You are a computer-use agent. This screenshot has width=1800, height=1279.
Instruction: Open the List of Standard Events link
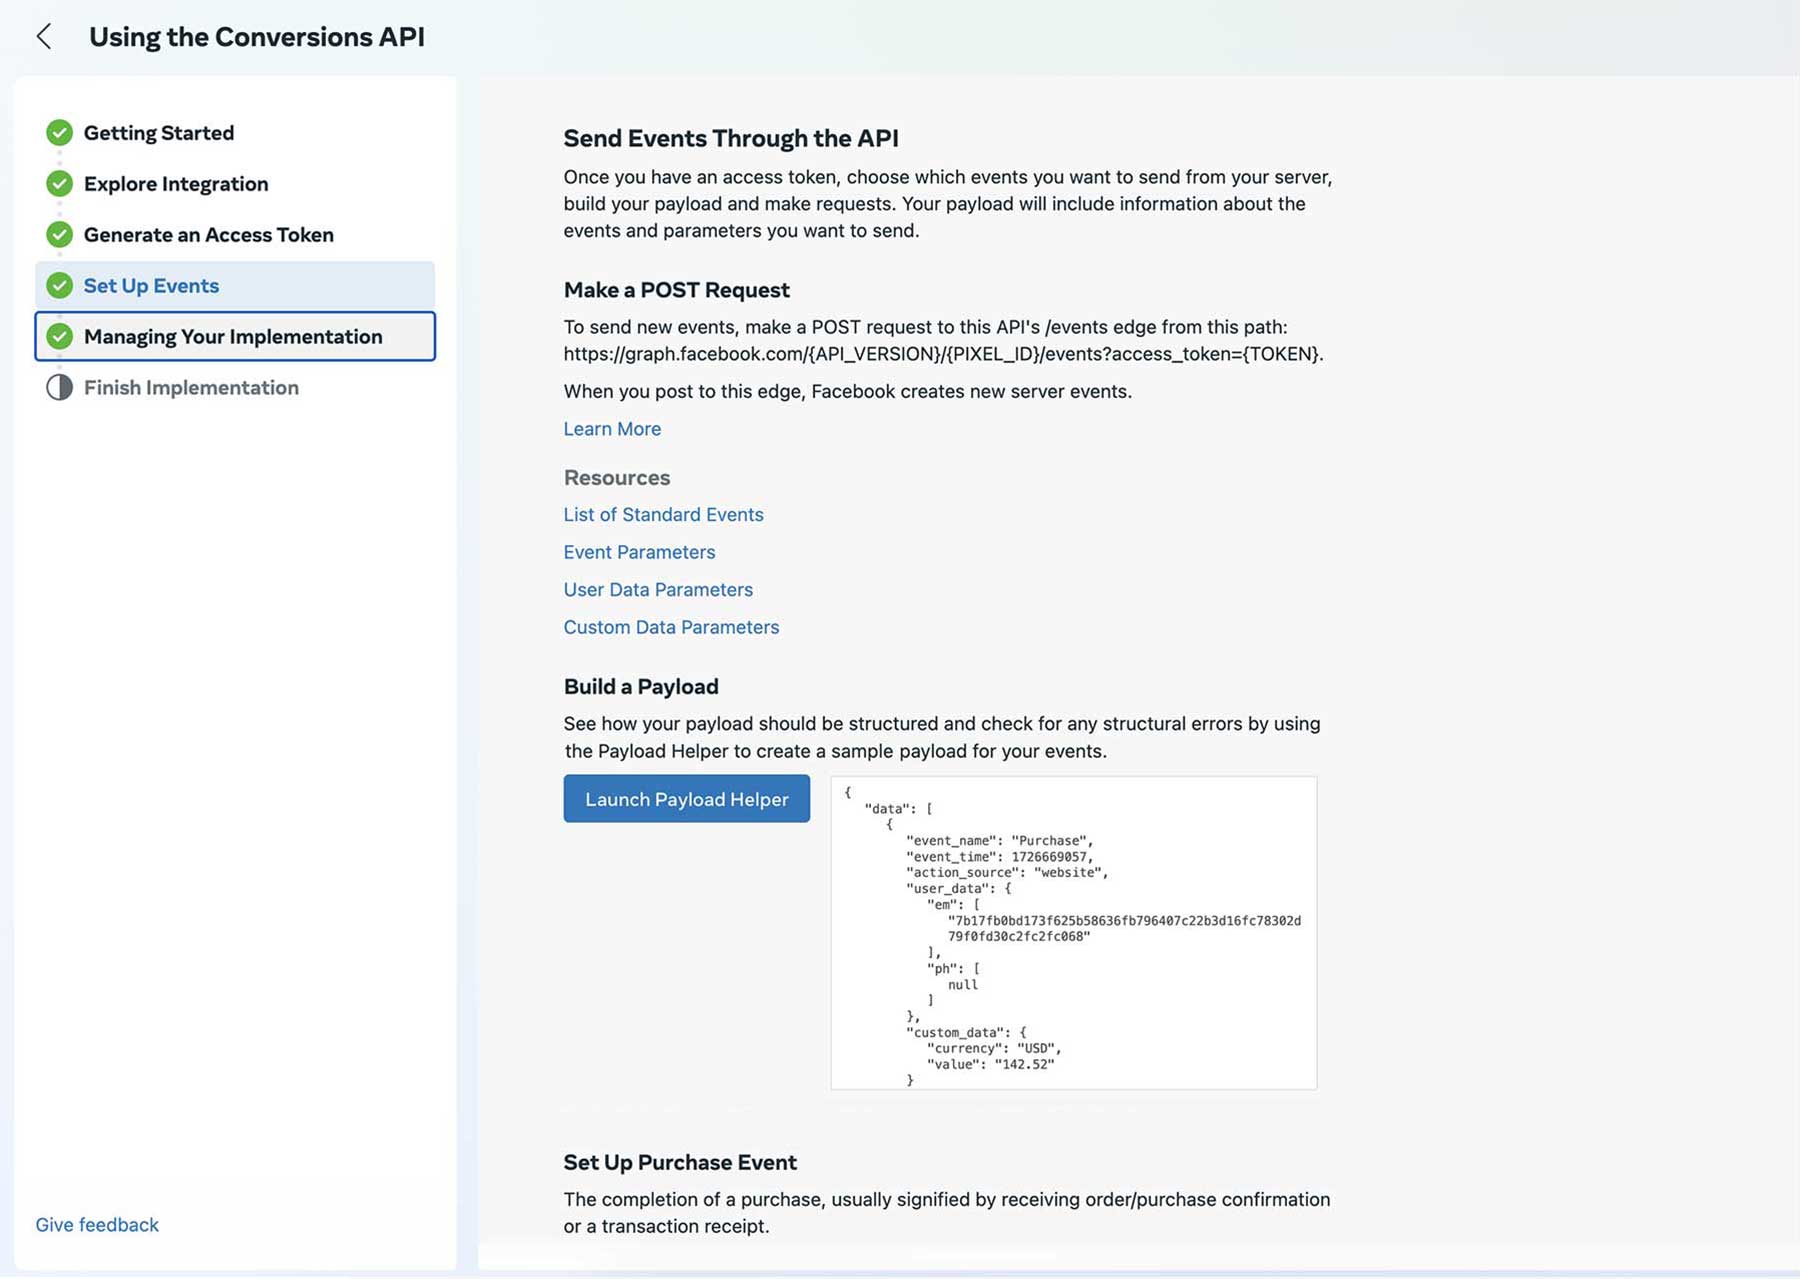coord(663,514)
